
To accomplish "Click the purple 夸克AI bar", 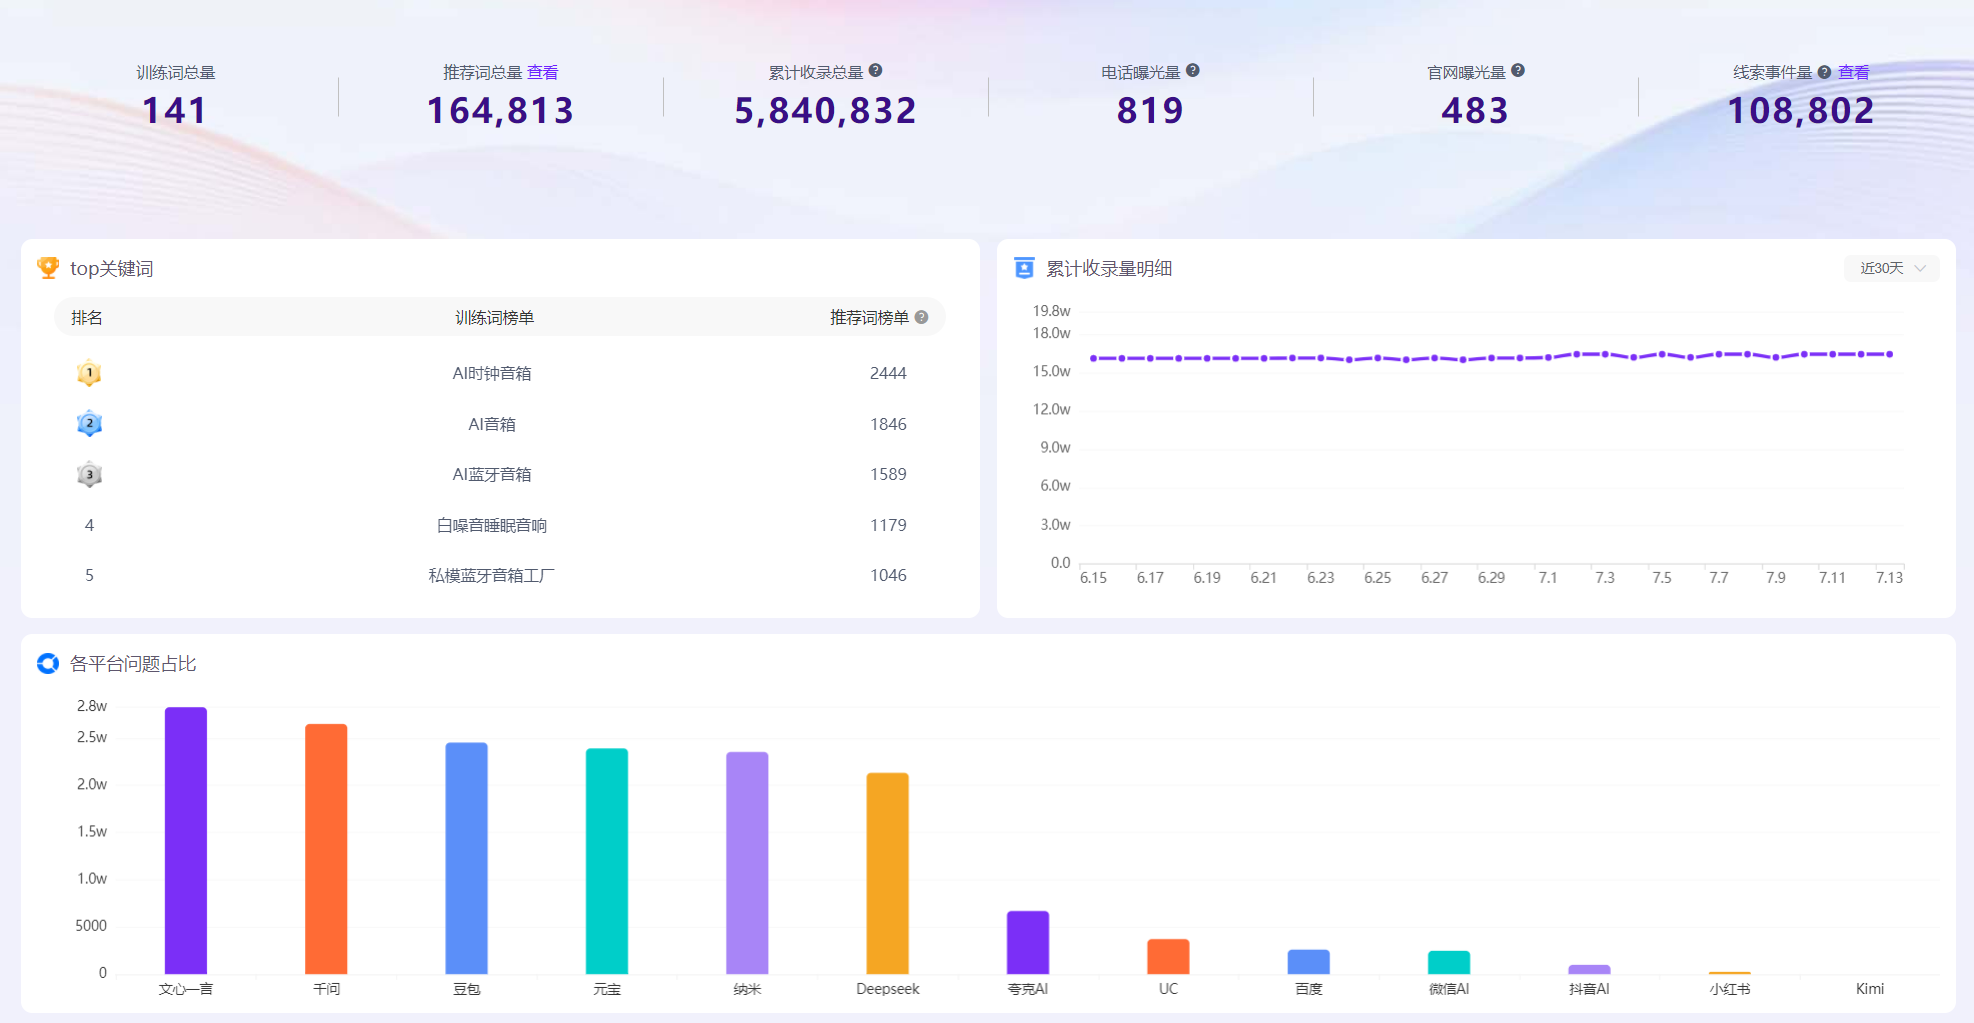I will [1028, 942].
